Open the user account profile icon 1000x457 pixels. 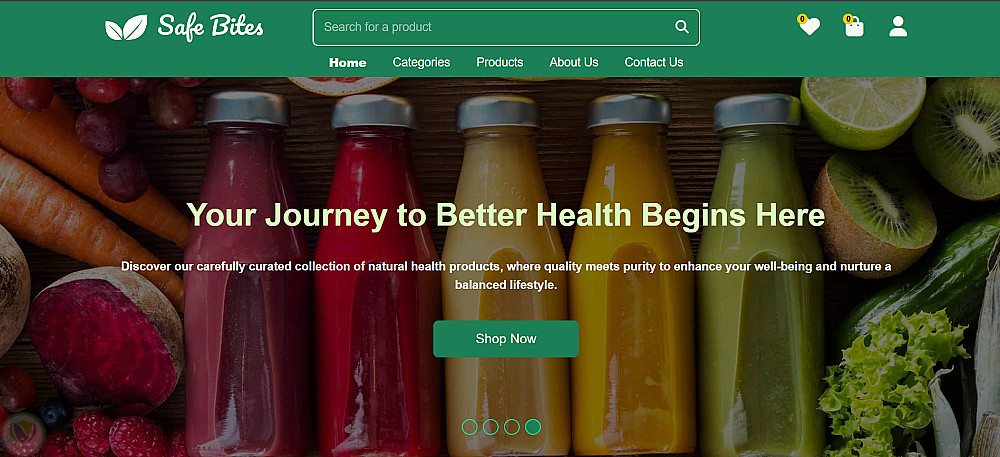pos(898,26)
